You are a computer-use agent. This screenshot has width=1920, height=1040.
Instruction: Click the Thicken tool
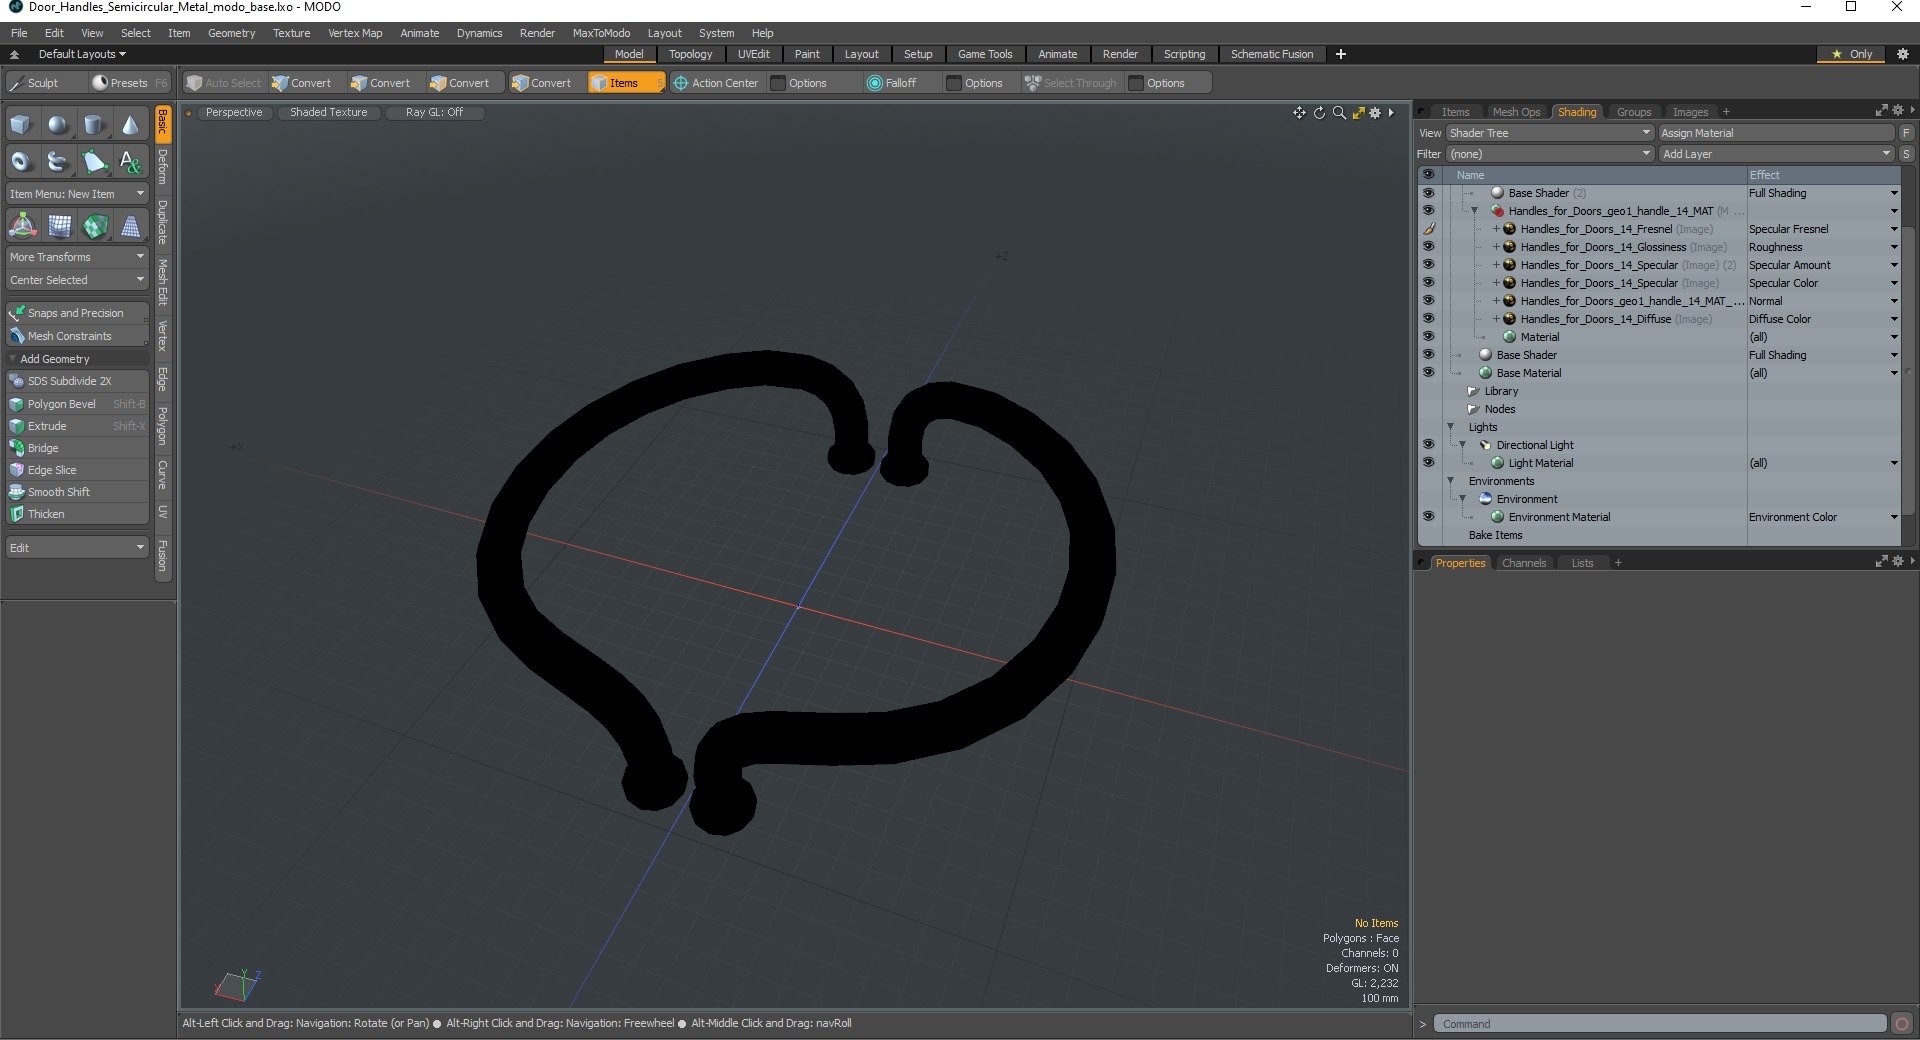(x=77, y=514)
